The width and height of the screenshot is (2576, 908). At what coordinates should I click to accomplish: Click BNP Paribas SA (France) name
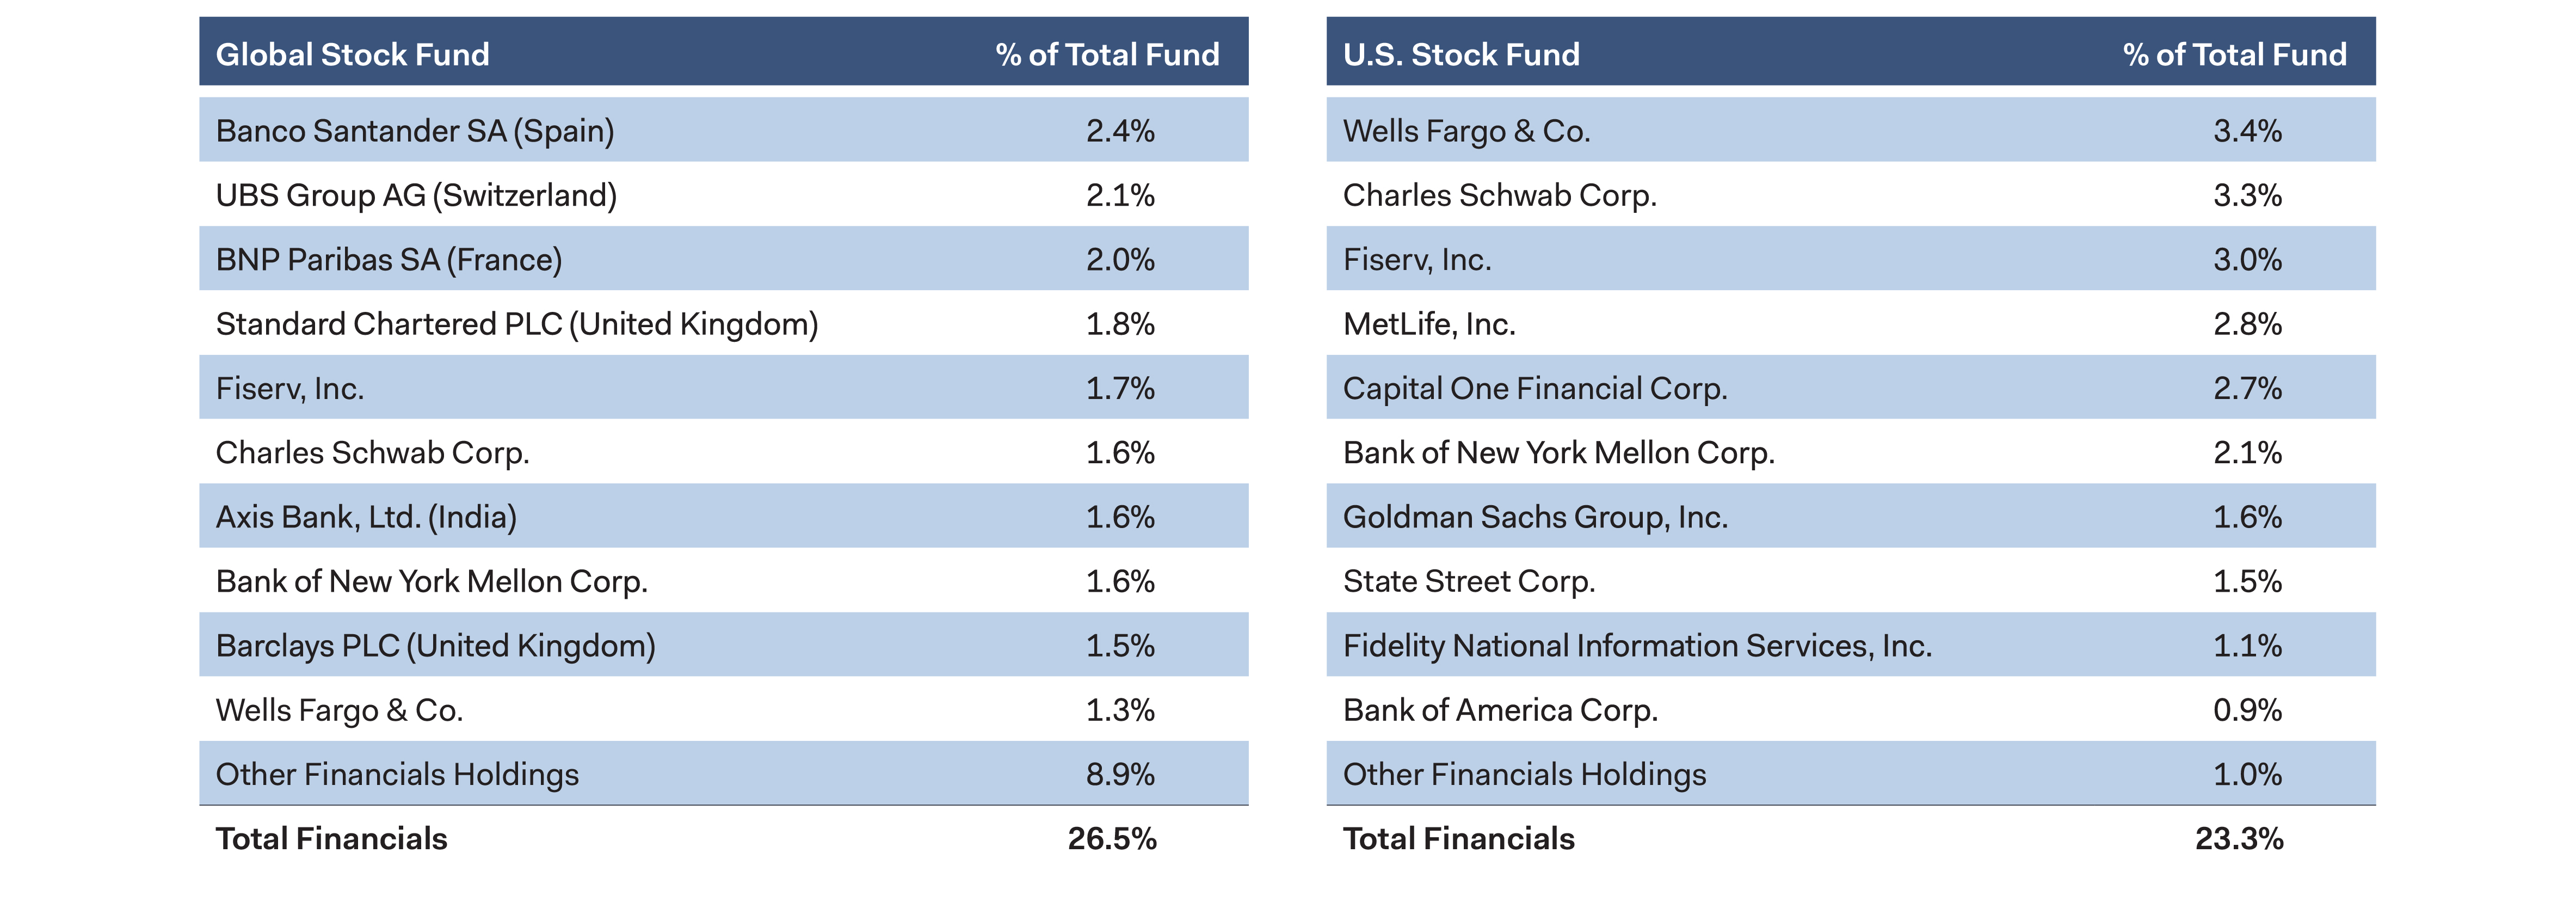[x=389, y=260]
